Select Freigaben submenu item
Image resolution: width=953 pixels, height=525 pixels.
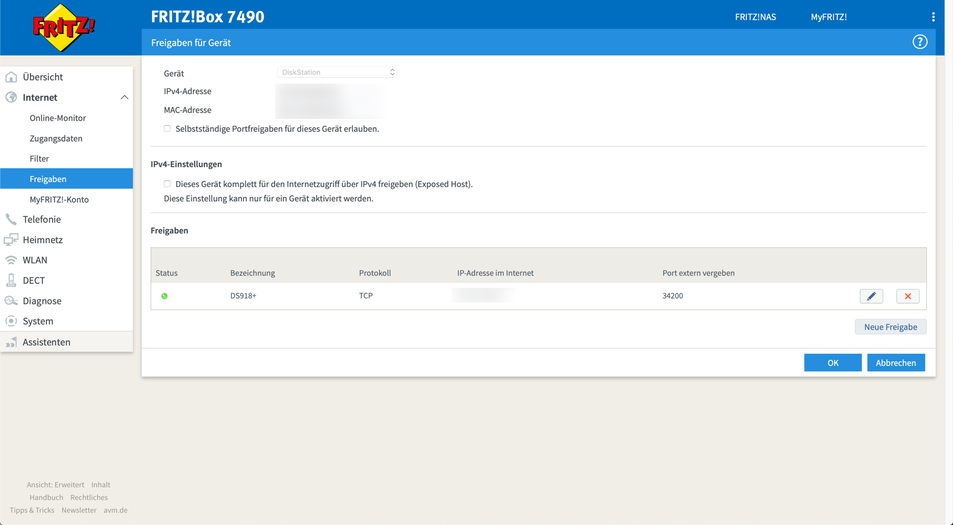pos(66,179)
